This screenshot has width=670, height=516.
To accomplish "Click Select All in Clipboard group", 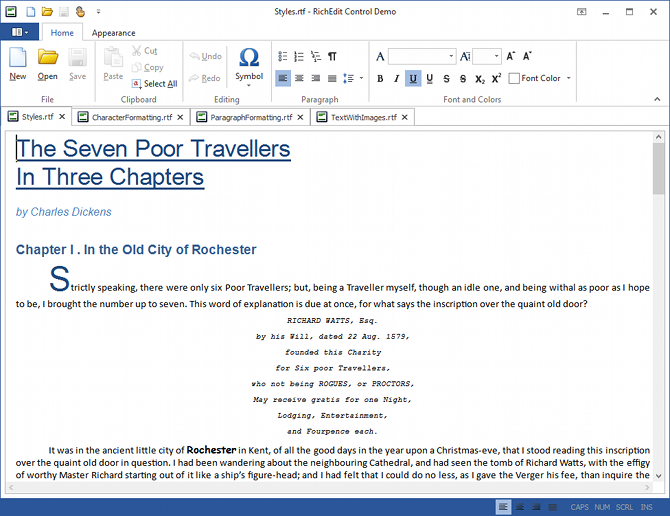I will (155, 84).
